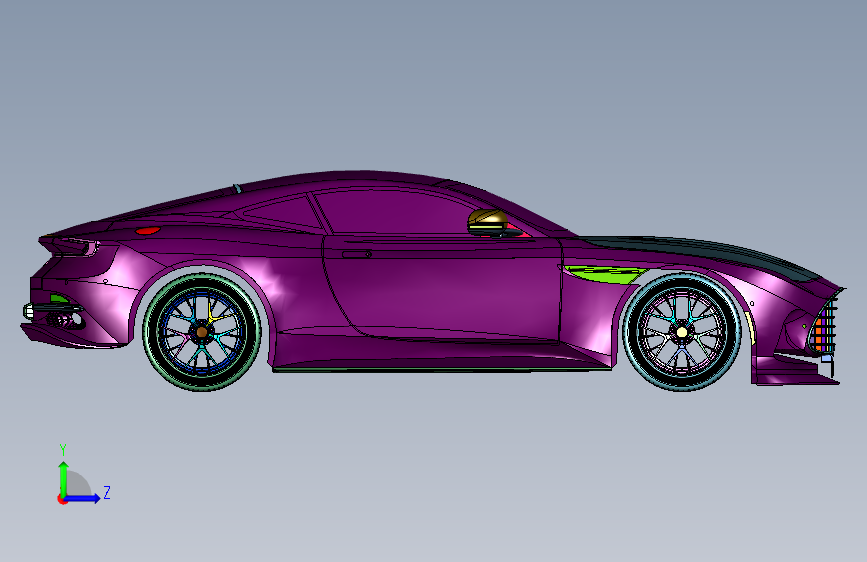Pick the small green reflector on rear bumper
Image resolution: width=867 pixels, height=562 pixels.
[59, 299]
